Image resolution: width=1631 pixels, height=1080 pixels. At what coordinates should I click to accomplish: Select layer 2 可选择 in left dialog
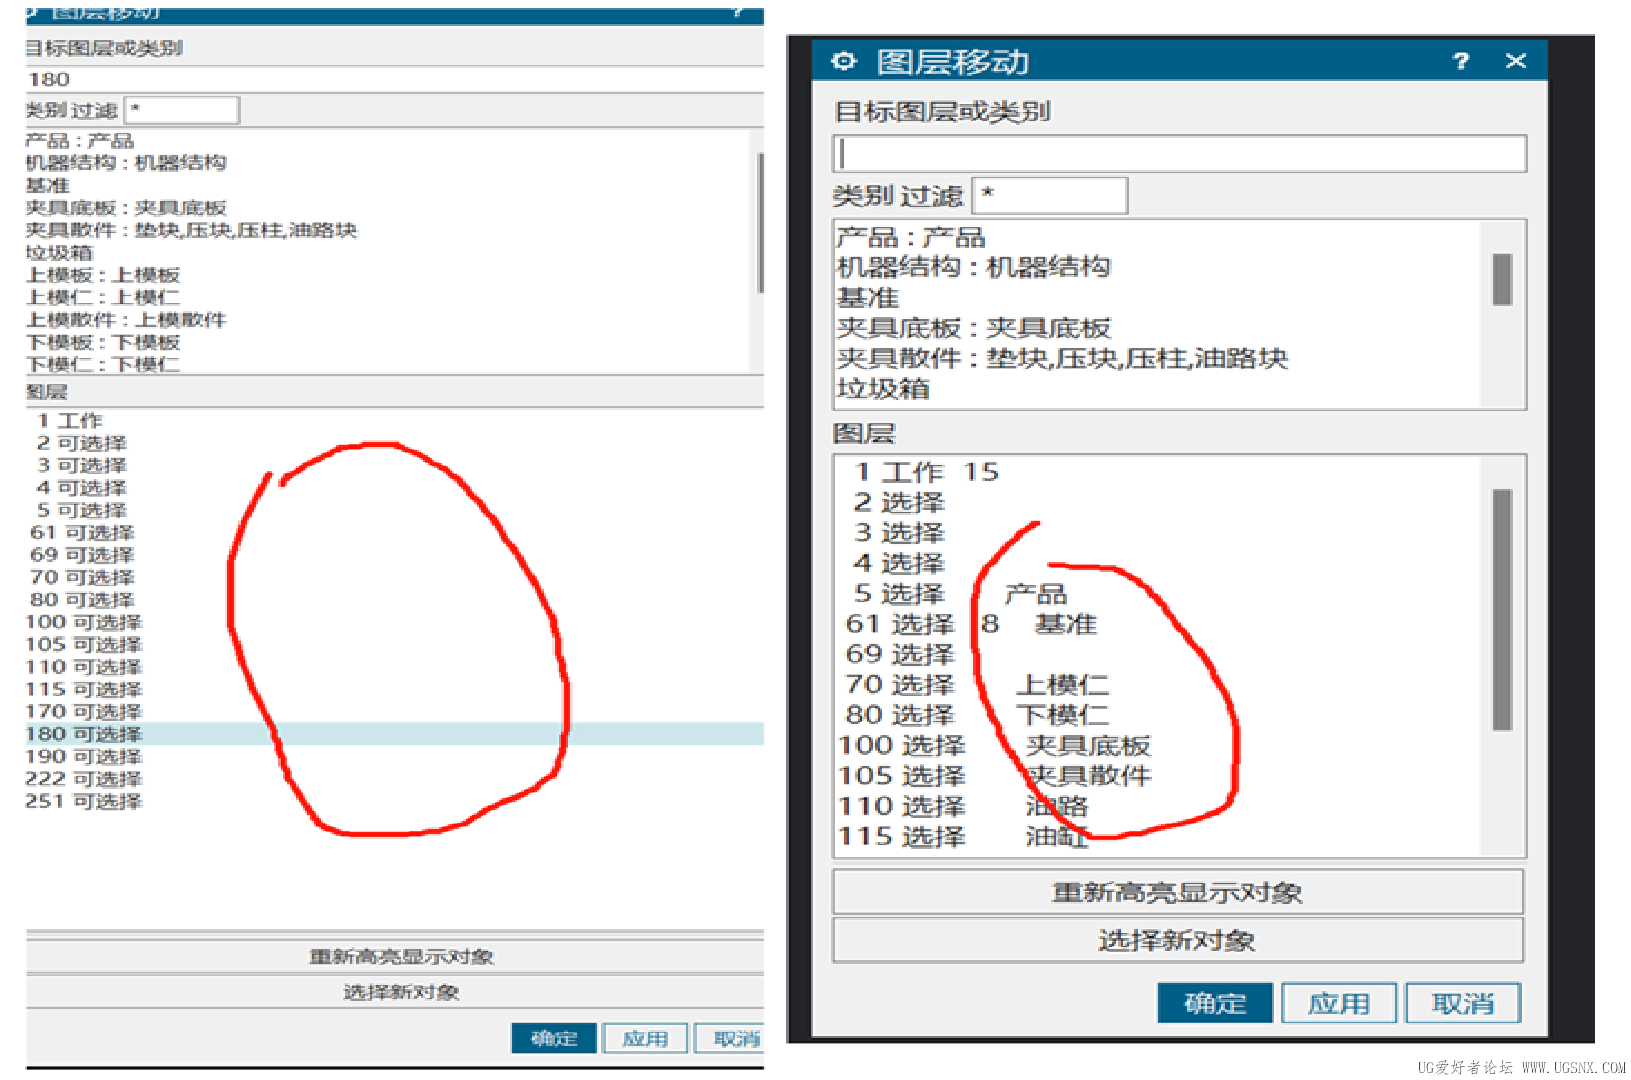(82, 443)
